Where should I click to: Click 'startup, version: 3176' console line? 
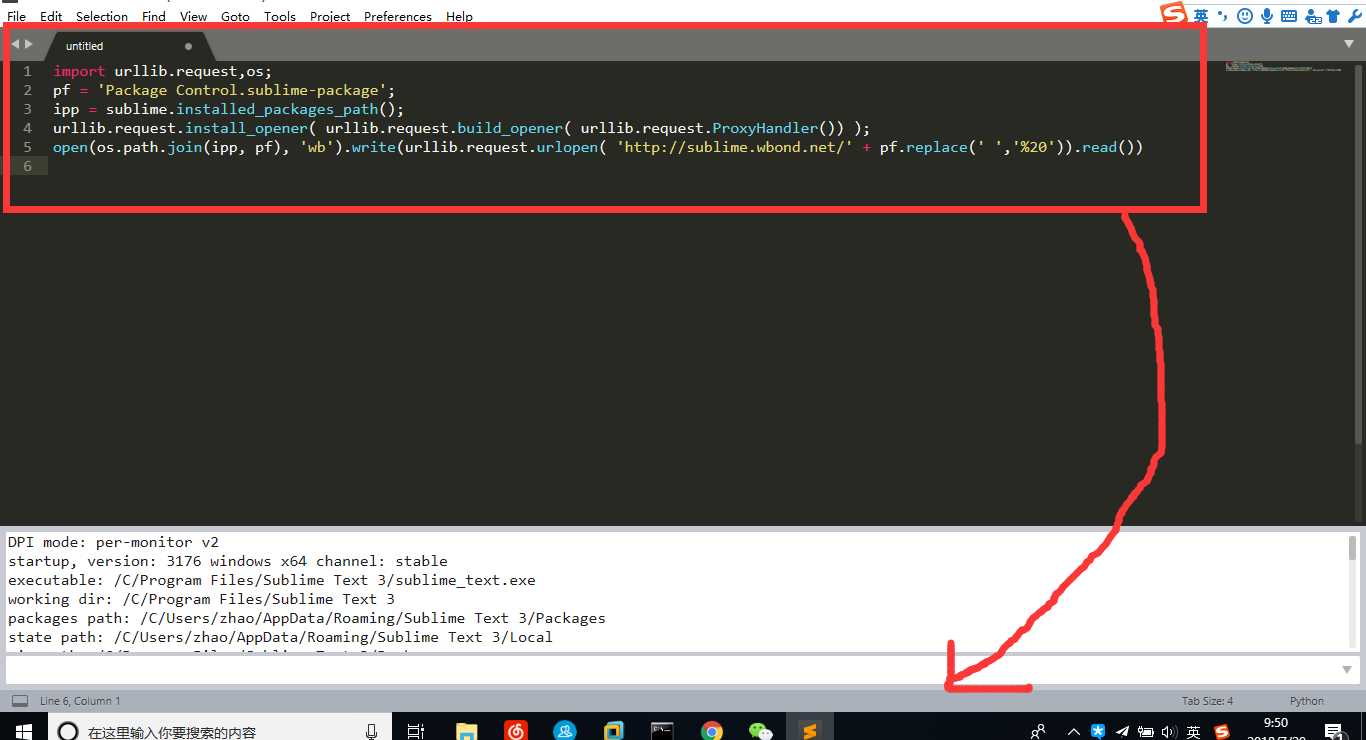pos(228,561)
